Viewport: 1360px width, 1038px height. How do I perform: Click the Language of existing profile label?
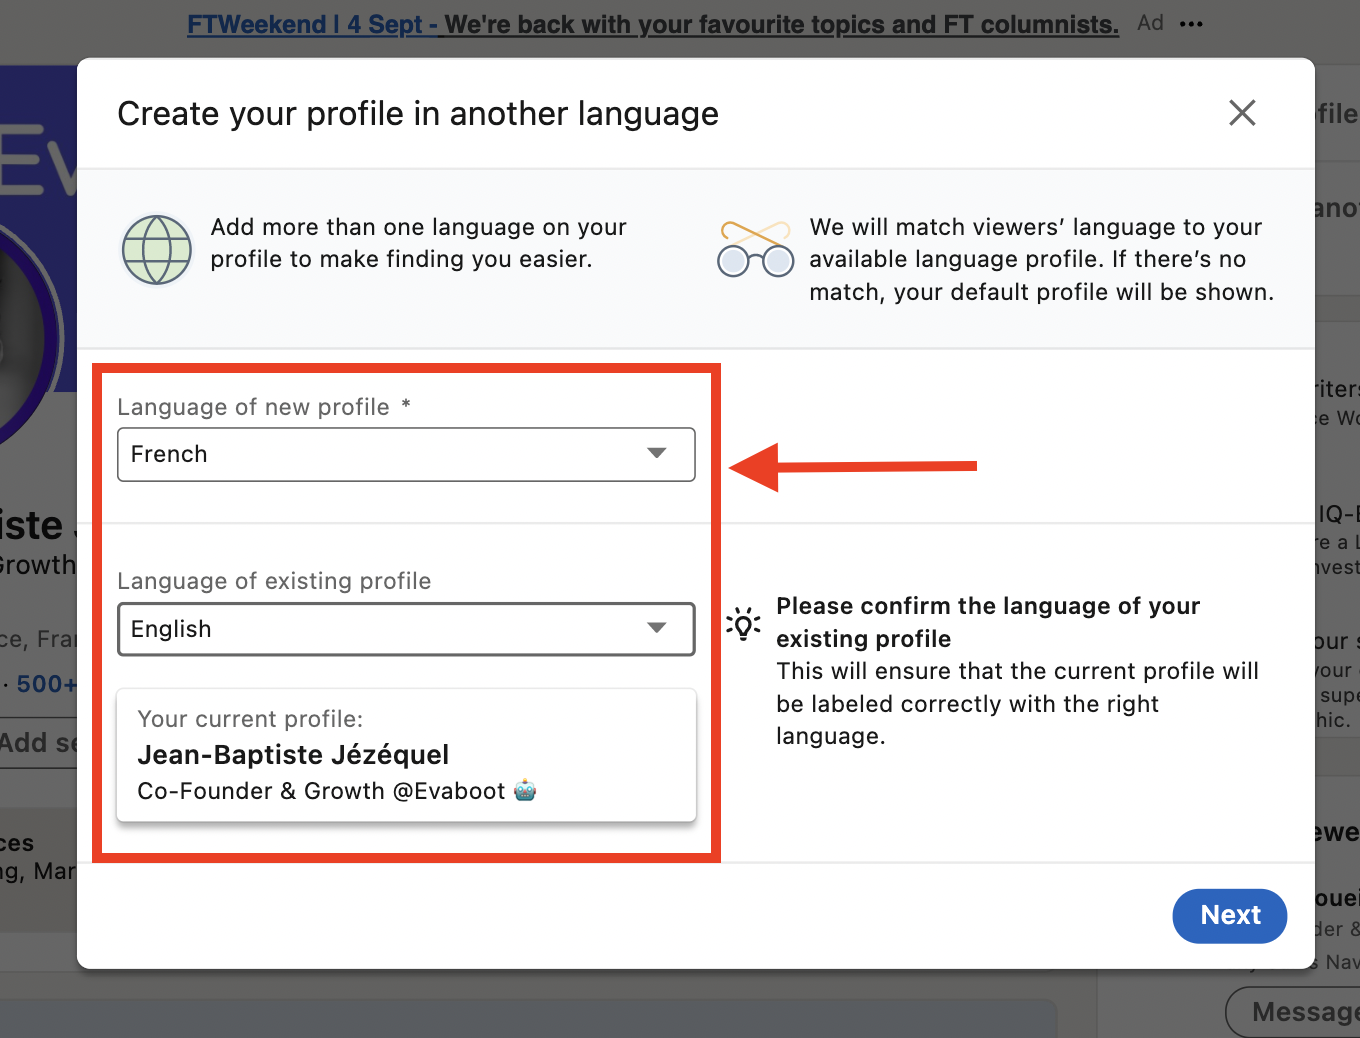pyautogui.click(x=274, y=581)
